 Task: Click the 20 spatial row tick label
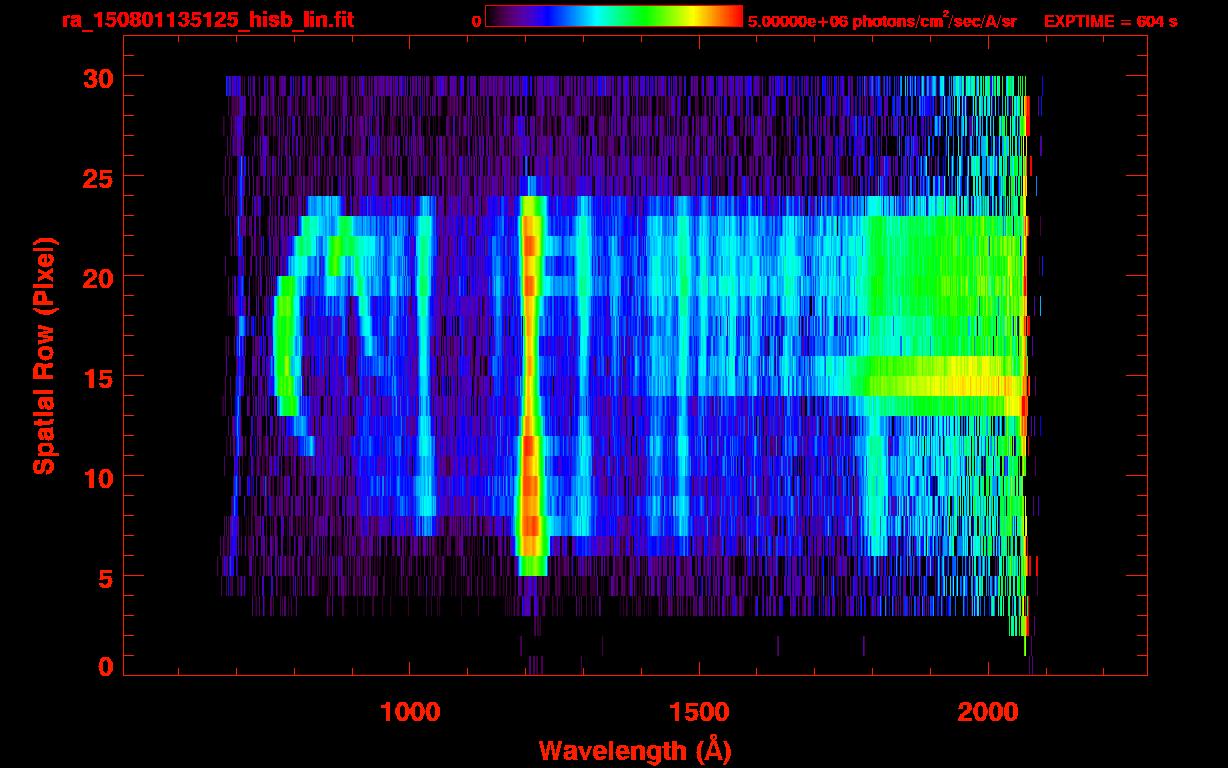click(x=100, y=277)
